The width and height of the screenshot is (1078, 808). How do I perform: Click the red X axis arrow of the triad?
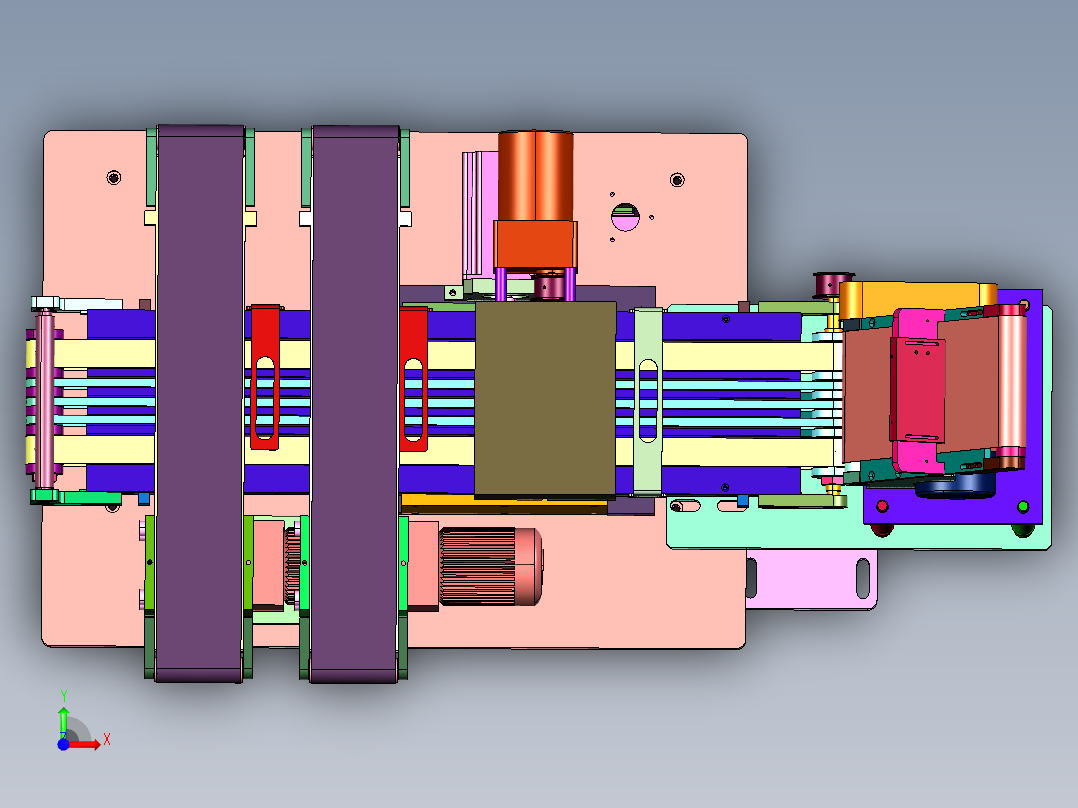click(x=85, y=744)
